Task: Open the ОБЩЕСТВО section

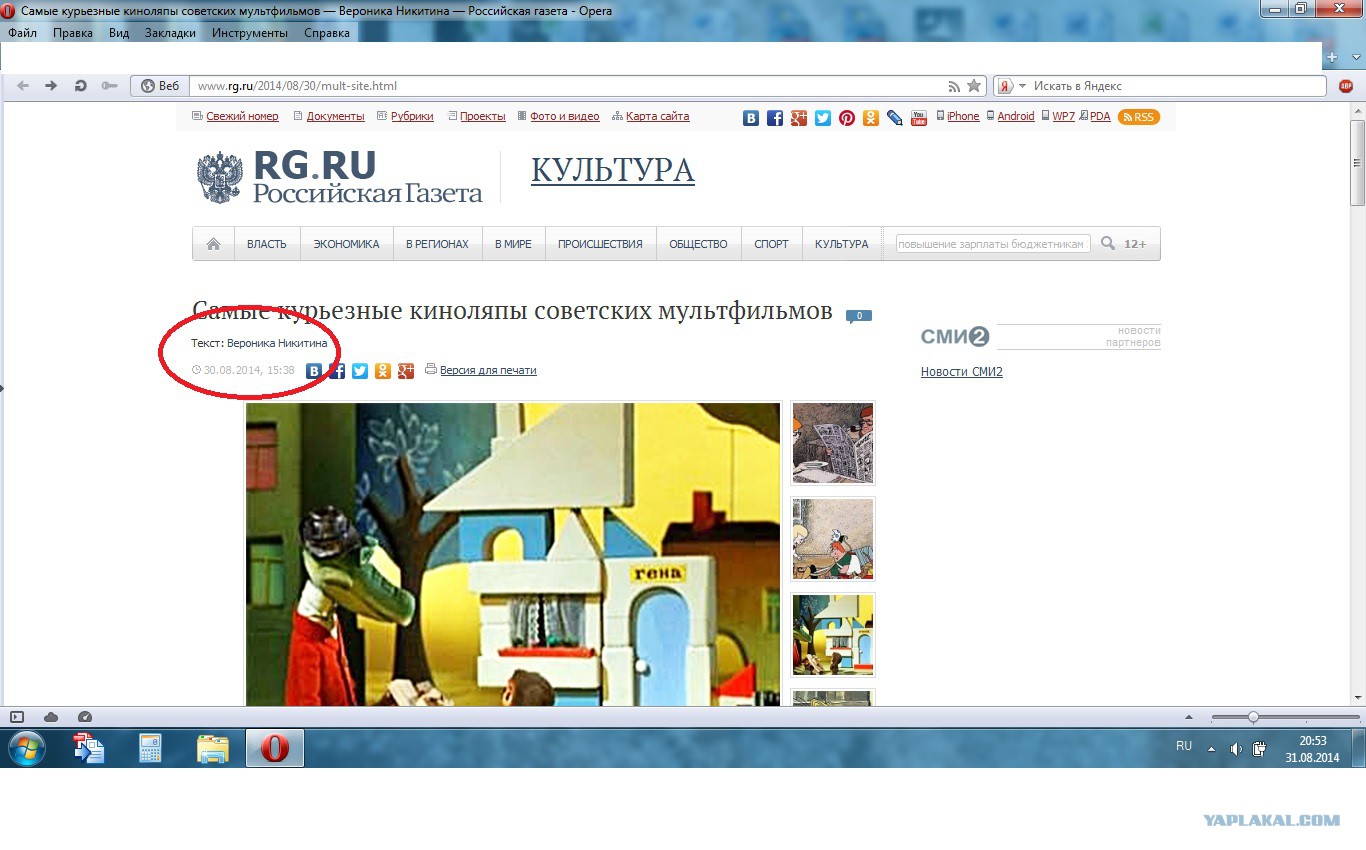Action: point(698,244)
